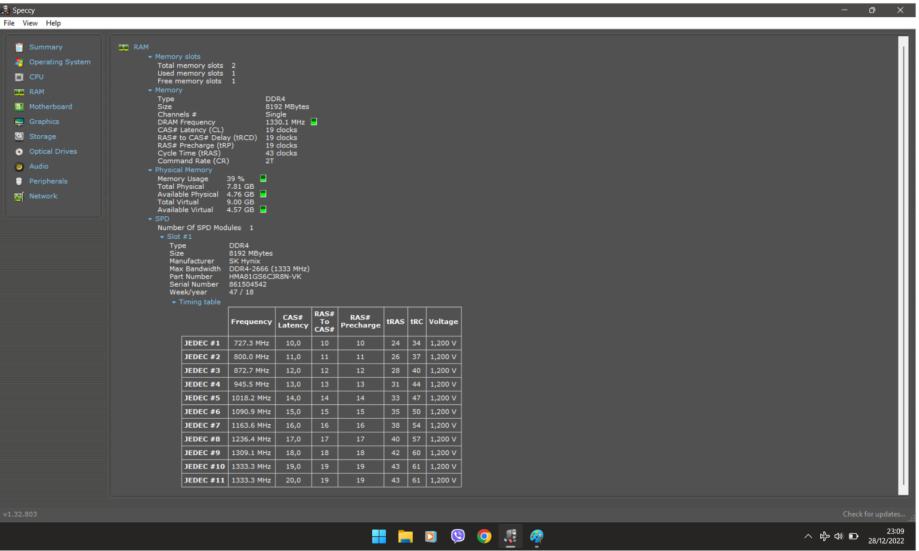The width and height of the screenshot is (919, 551).
Task: Click the JEDEC #11 row header
Action: [205, 480]
